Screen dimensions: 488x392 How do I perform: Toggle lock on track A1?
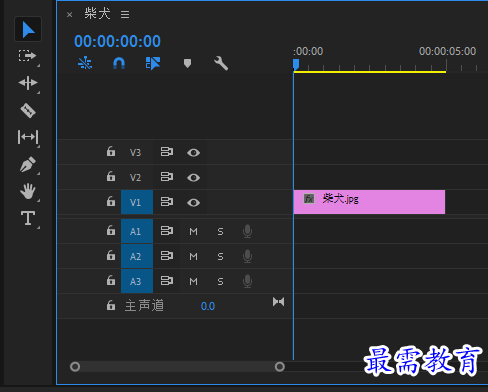pyautogui.click(x=111, y=230)
